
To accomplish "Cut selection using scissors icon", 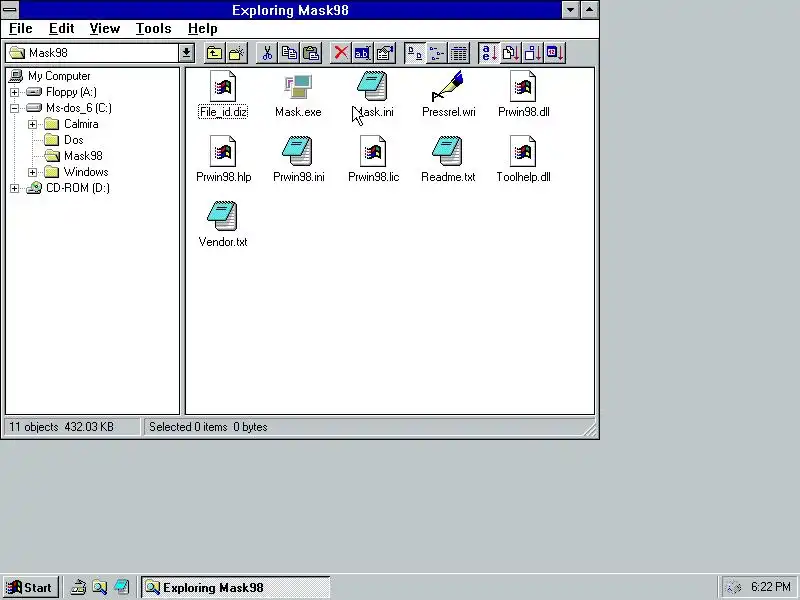I will pyautogui.click(x=267, y=53).
